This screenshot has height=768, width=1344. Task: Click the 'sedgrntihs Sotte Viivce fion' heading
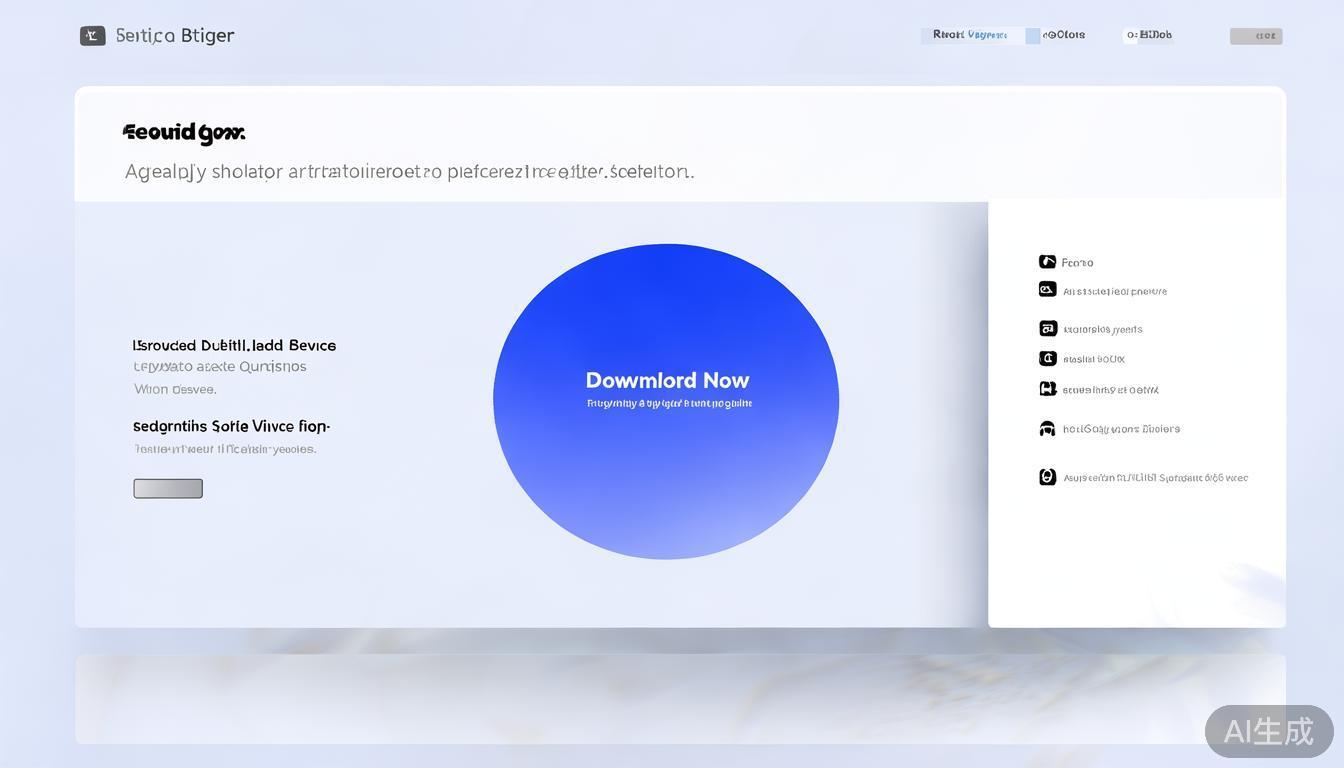(x=231, y=426)
